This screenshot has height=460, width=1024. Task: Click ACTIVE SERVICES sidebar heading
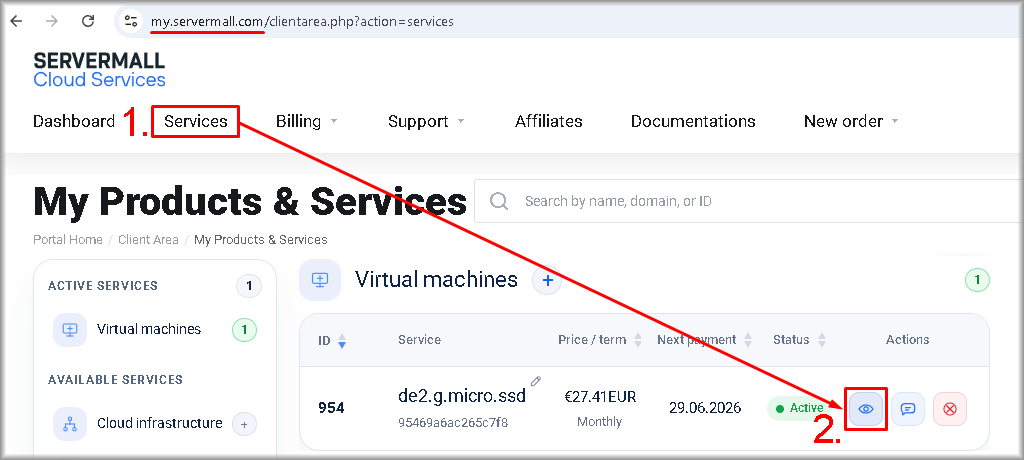point(103,286)
